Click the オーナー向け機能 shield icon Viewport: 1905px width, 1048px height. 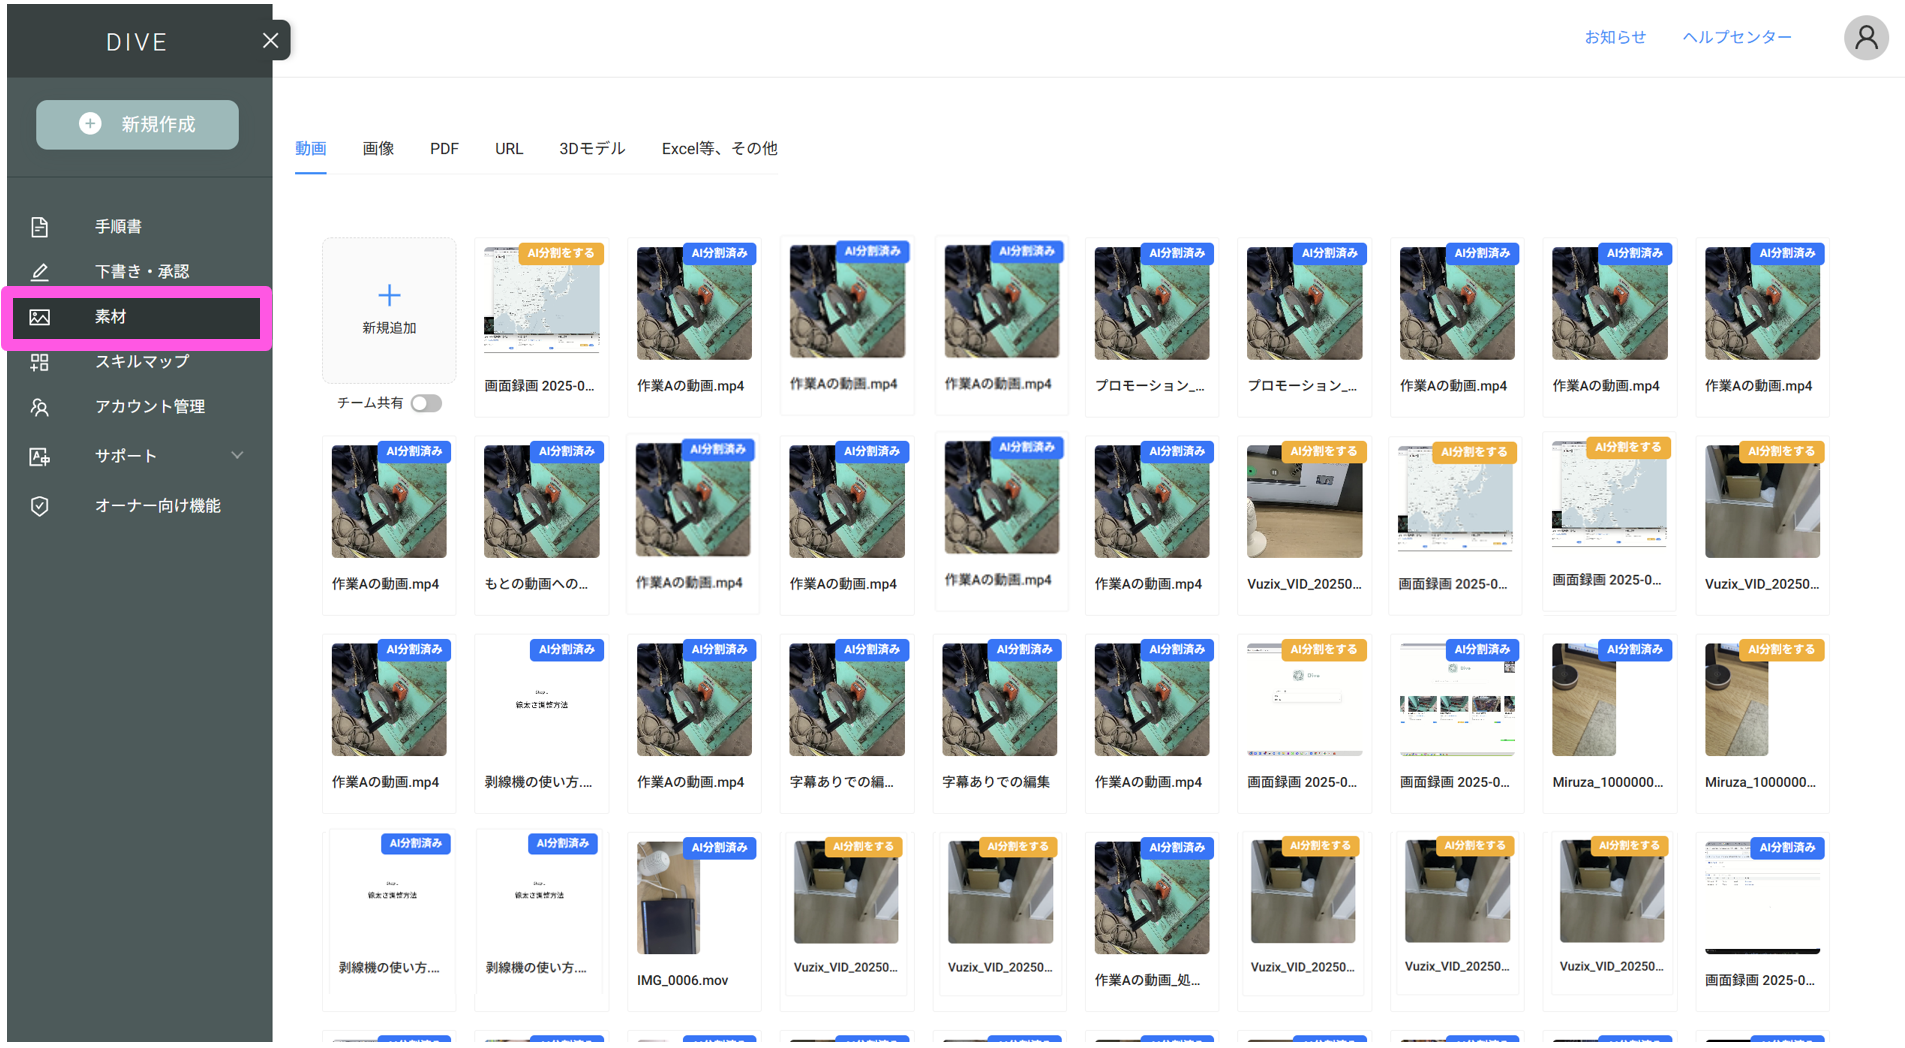[40, 506]
